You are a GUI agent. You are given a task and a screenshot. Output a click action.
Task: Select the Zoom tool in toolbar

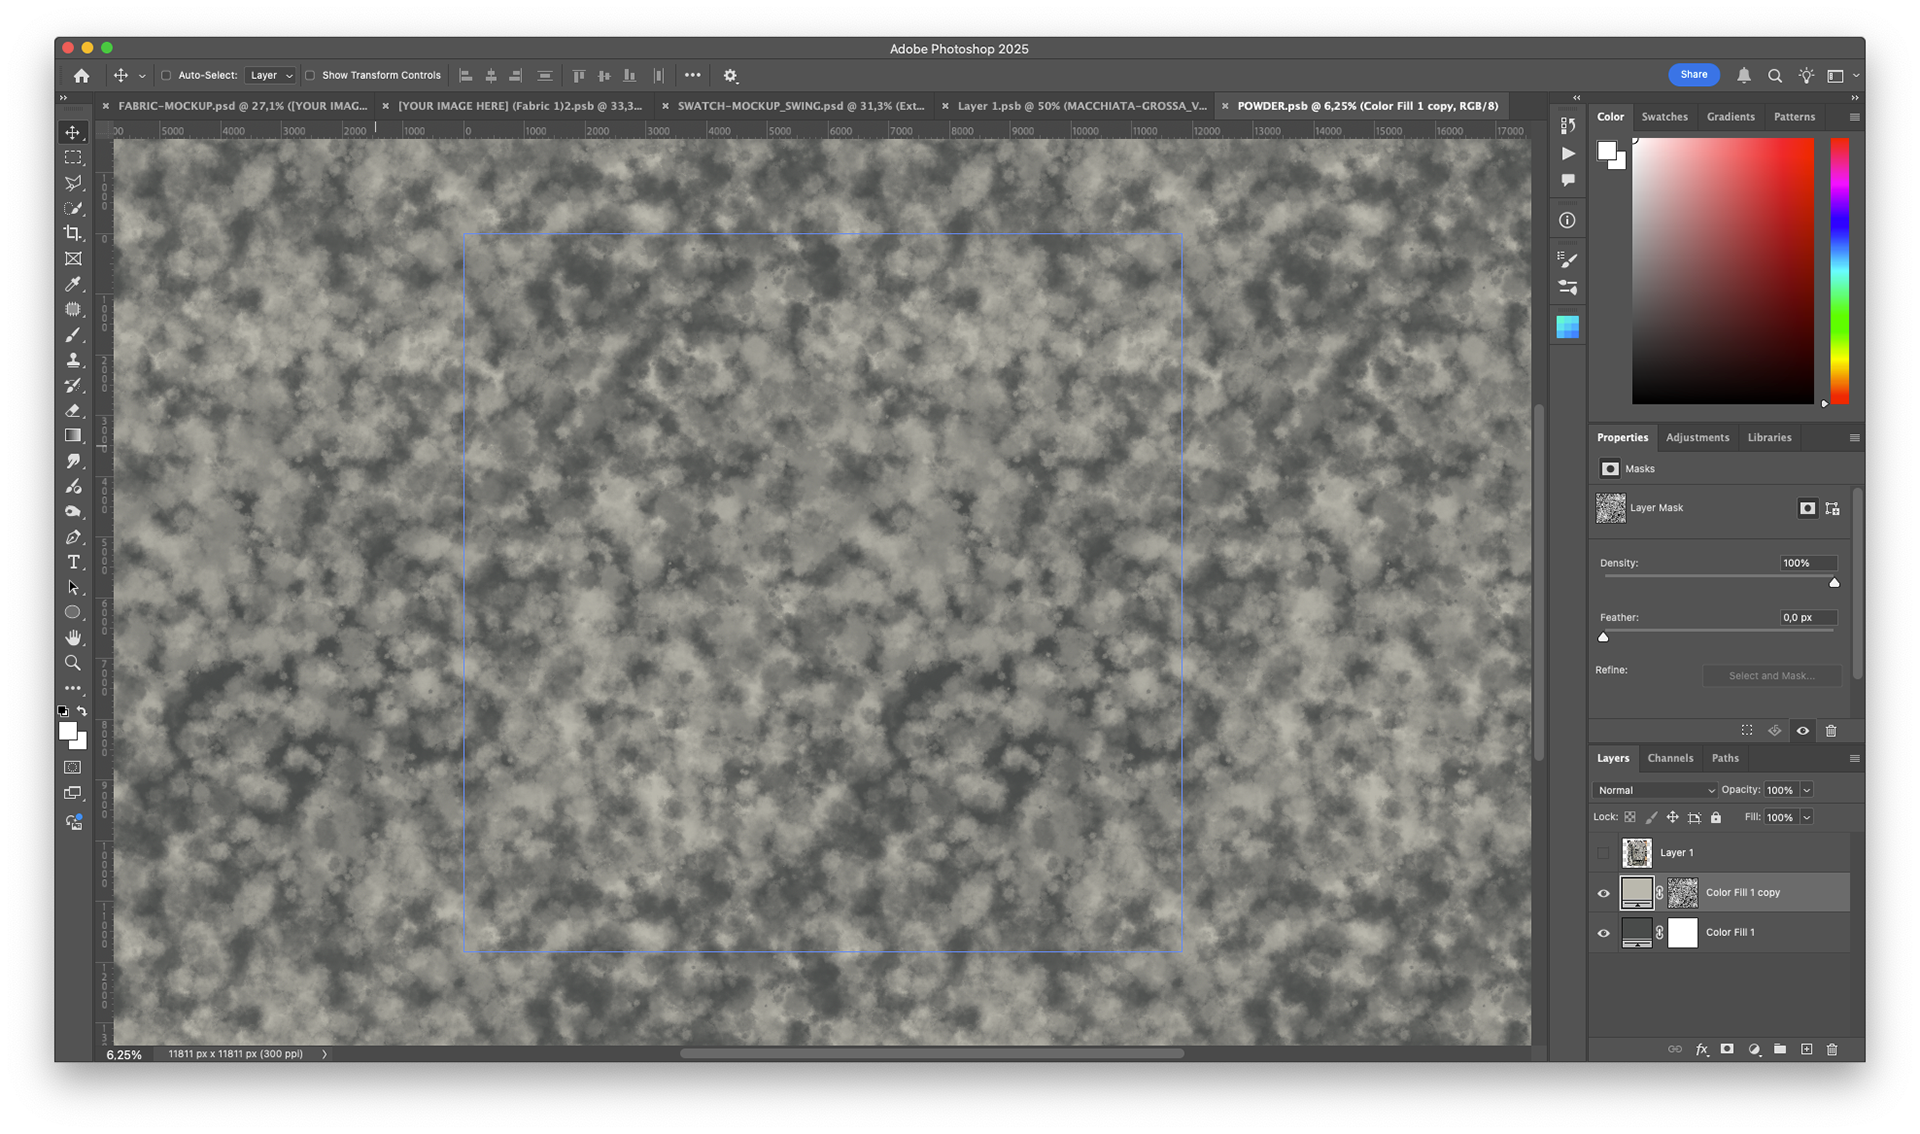pos(73,663)
